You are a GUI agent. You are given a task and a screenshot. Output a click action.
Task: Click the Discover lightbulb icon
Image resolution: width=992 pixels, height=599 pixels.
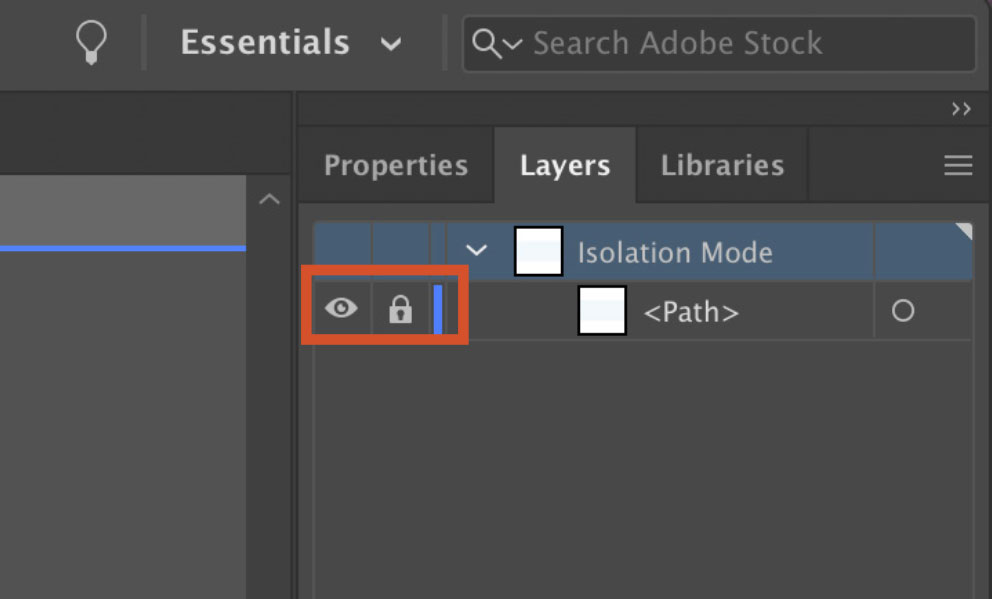pyautogui.click(x=91, y=42)
